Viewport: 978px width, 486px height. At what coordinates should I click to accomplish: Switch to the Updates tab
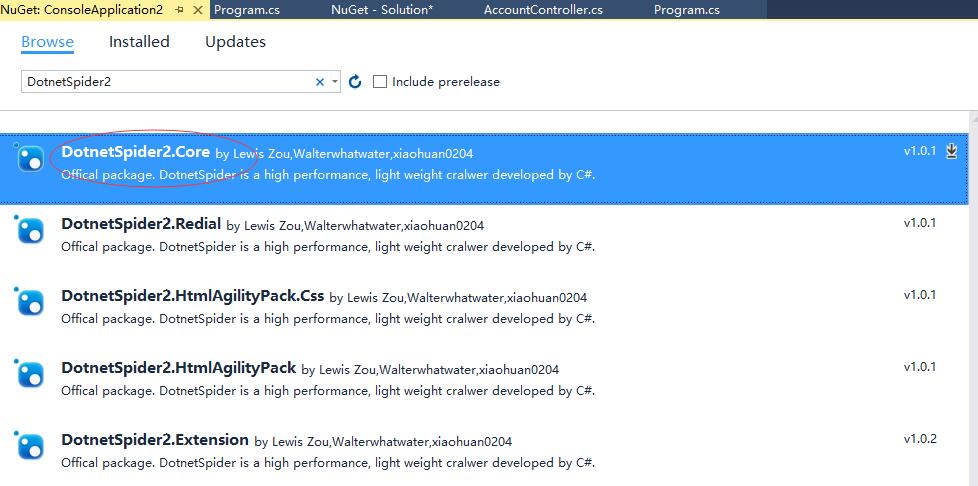(235, 42)
